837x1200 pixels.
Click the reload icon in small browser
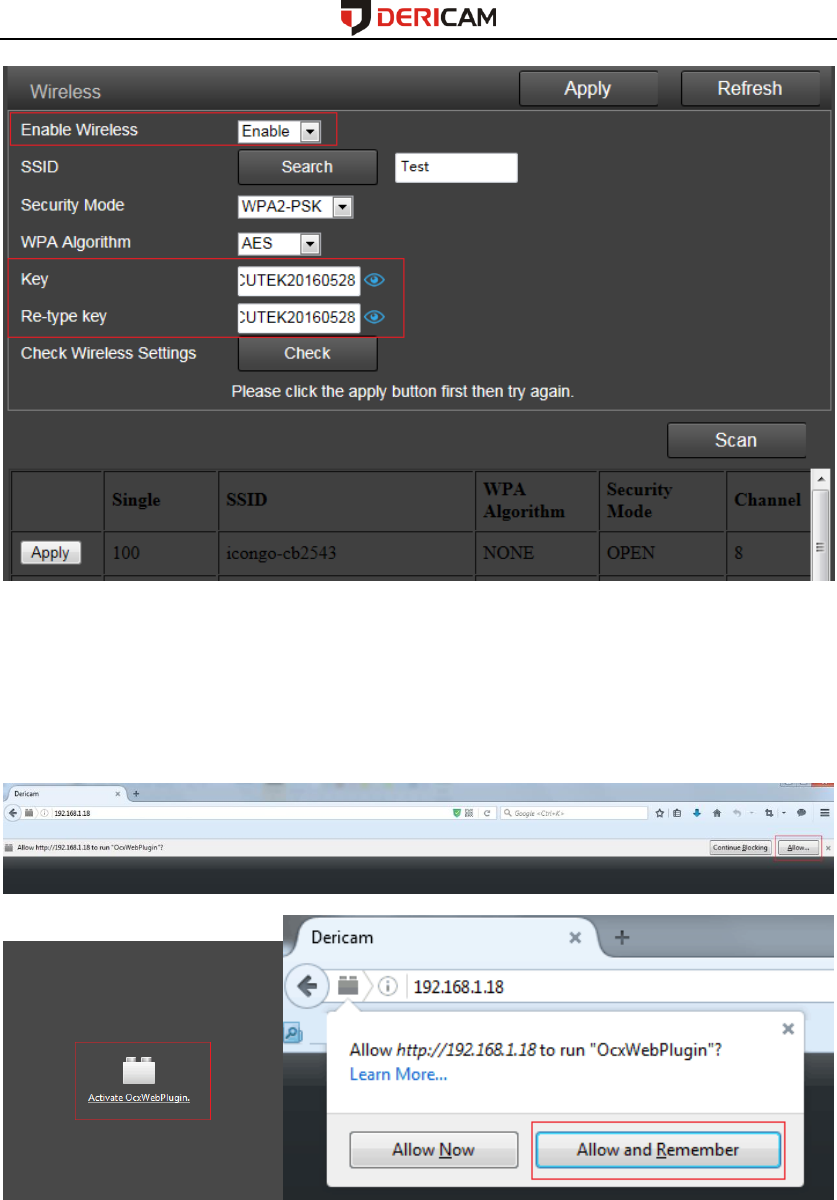[x=487, y=814]
